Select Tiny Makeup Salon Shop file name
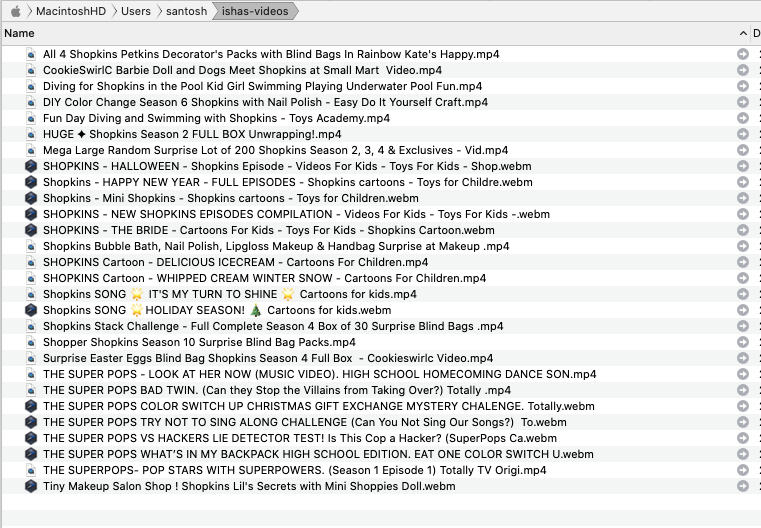Image resolution: width=761 pixels, height=528 pixels. pyautogui.click(x=249, y=487)
